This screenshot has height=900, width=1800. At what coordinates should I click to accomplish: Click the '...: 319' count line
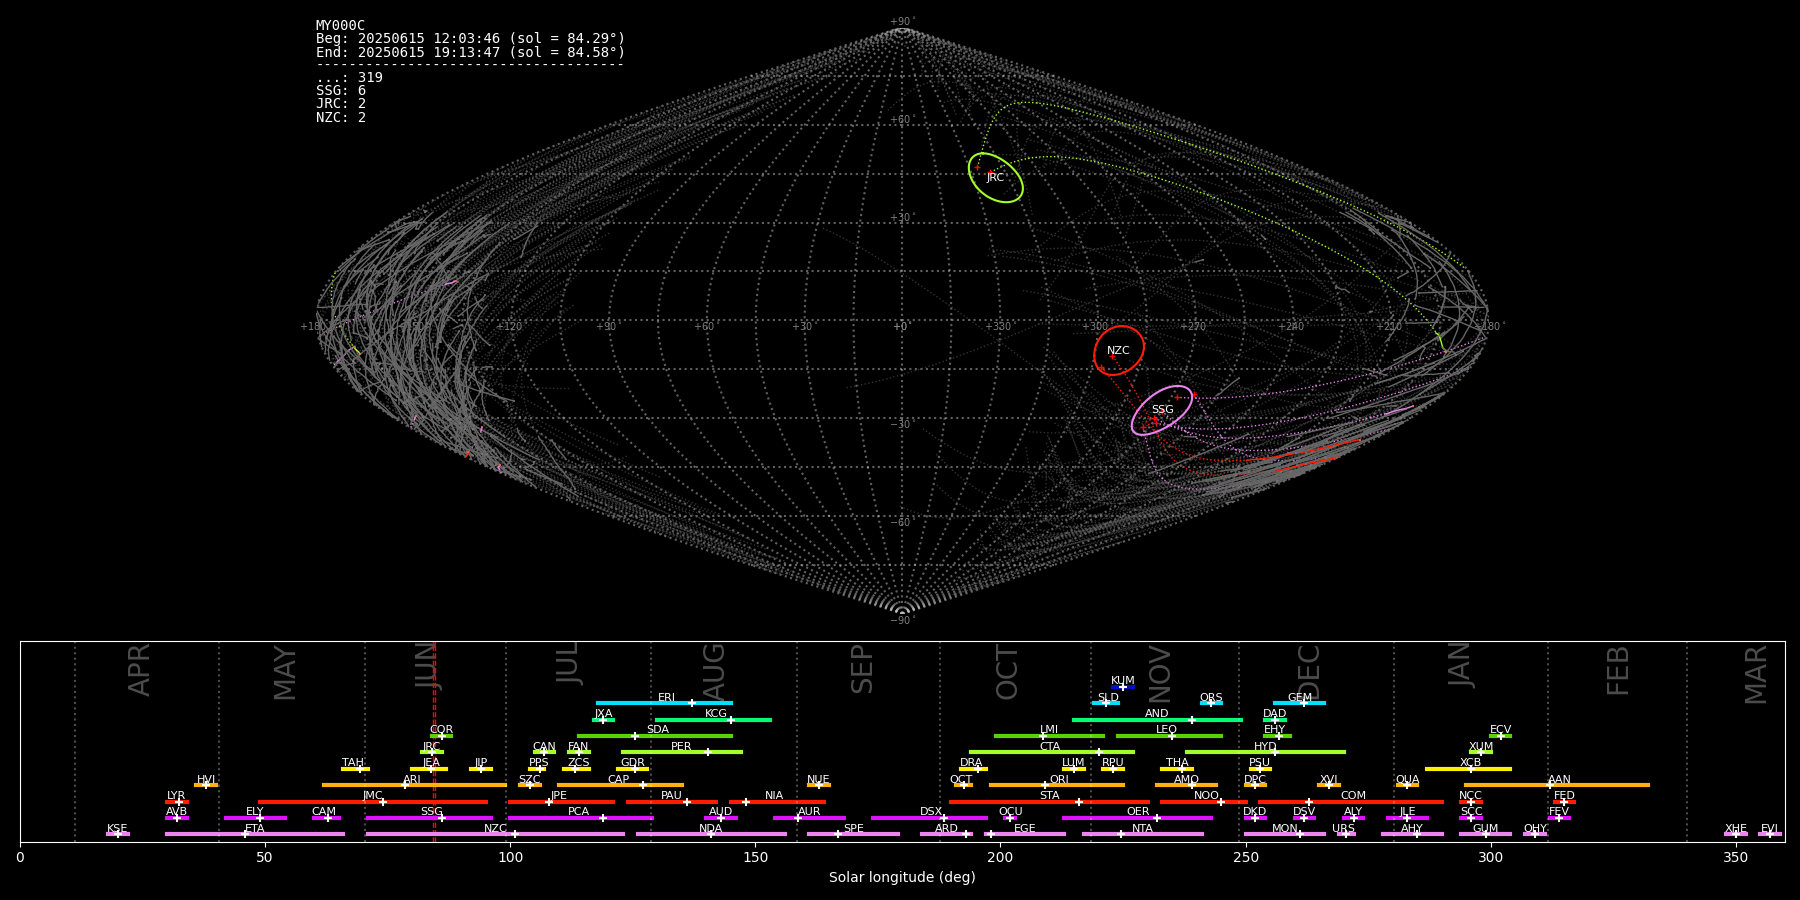point(349,78)
